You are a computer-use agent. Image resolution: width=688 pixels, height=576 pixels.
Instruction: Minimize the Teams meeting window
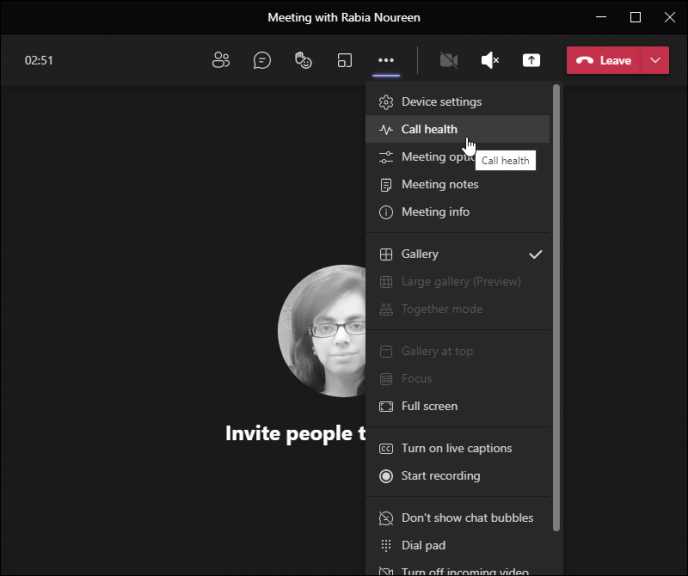point(601,17)
